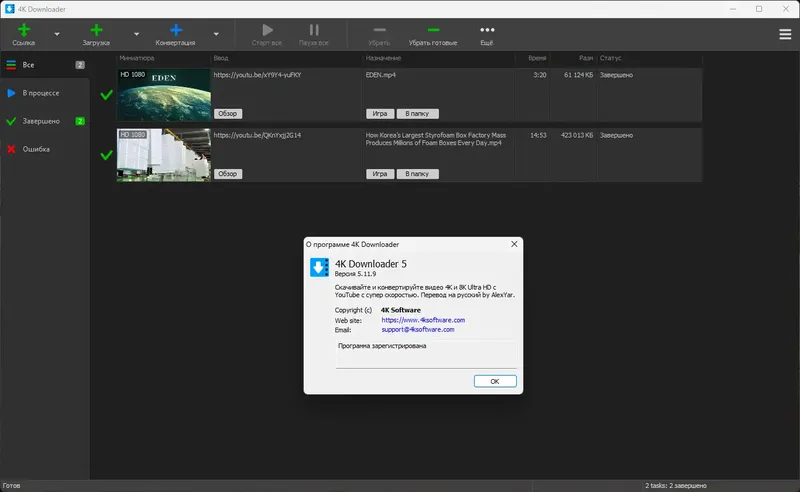Open the https://www.4ksoftware.com link
Viewport: 800px width, 492px height.
click(423, 320)
